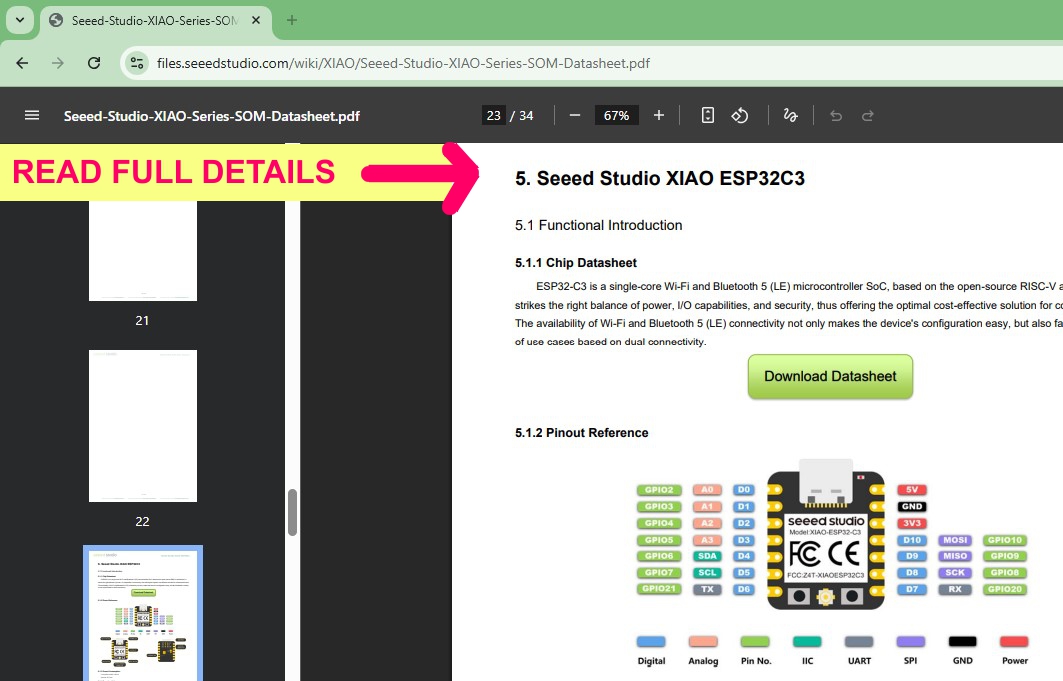
Task: Click the 5. Seeed Studio XIAO ESP32C3 heading
Action: (x=660, y=178)
